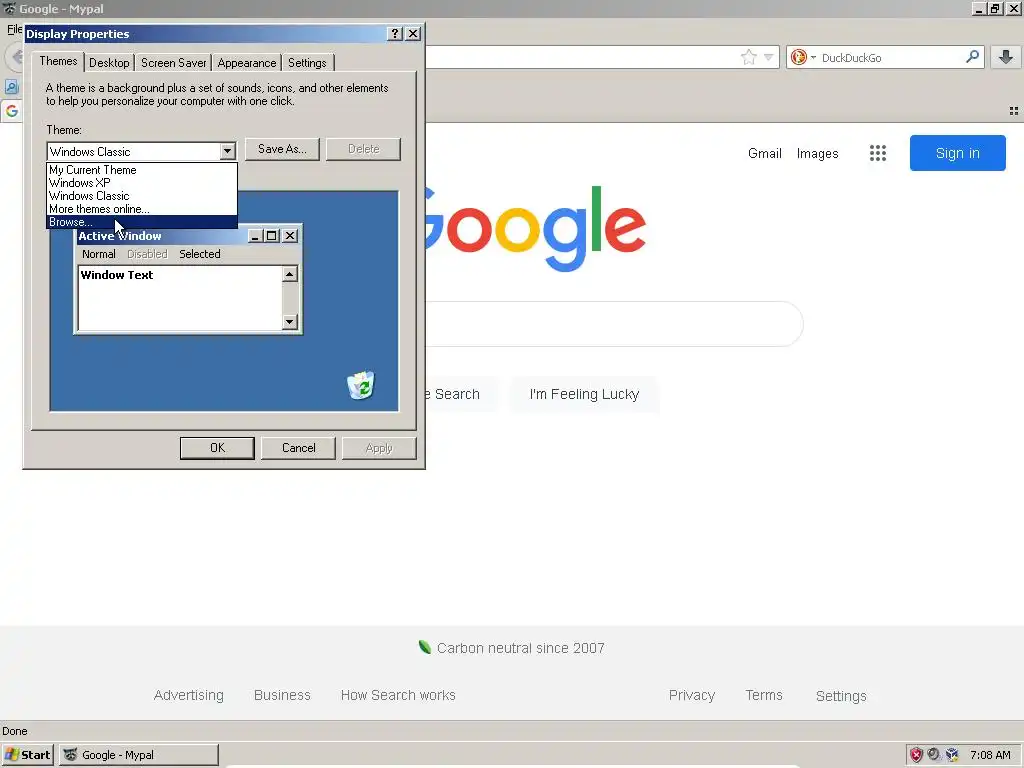Open the Advertising footer link
Image resolution: width=1024 pixels, height=768 pixels.
coord(189,695)
